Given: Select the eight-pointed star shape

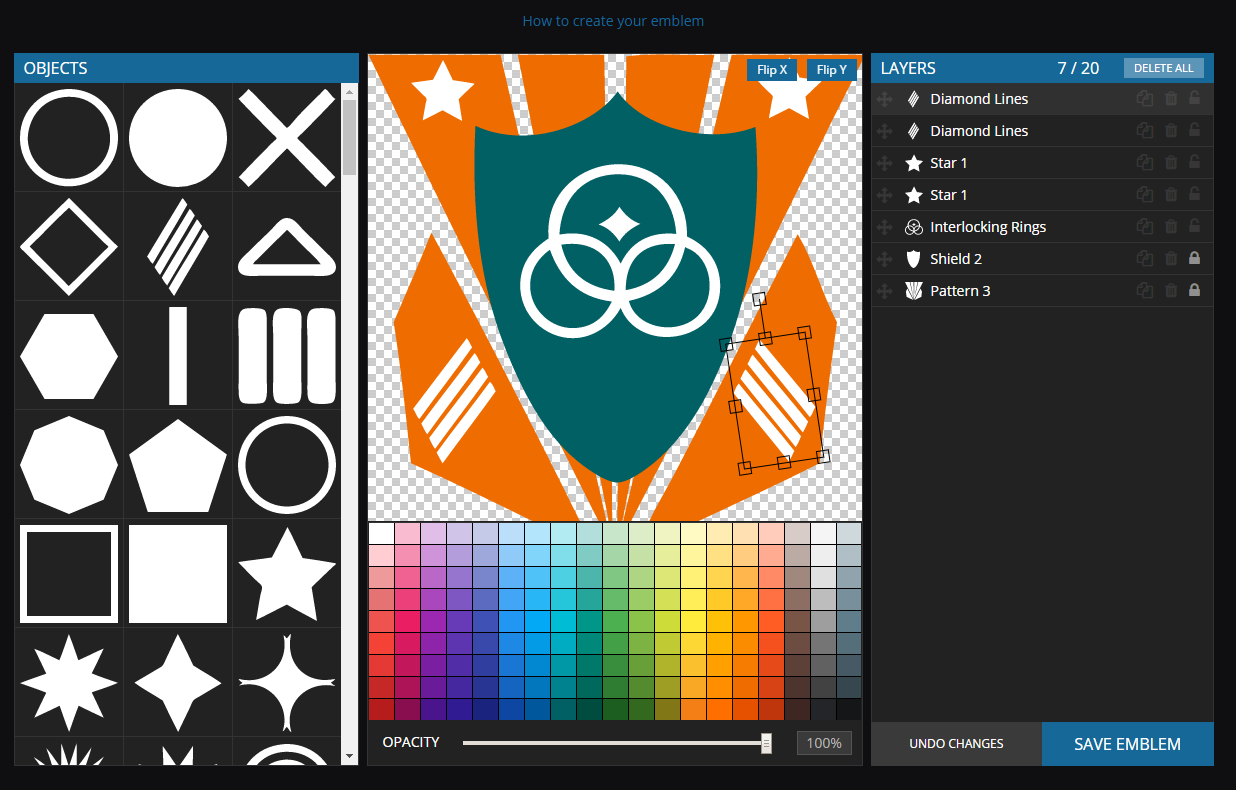Looking at the screenshot, I should coord(68,682).
